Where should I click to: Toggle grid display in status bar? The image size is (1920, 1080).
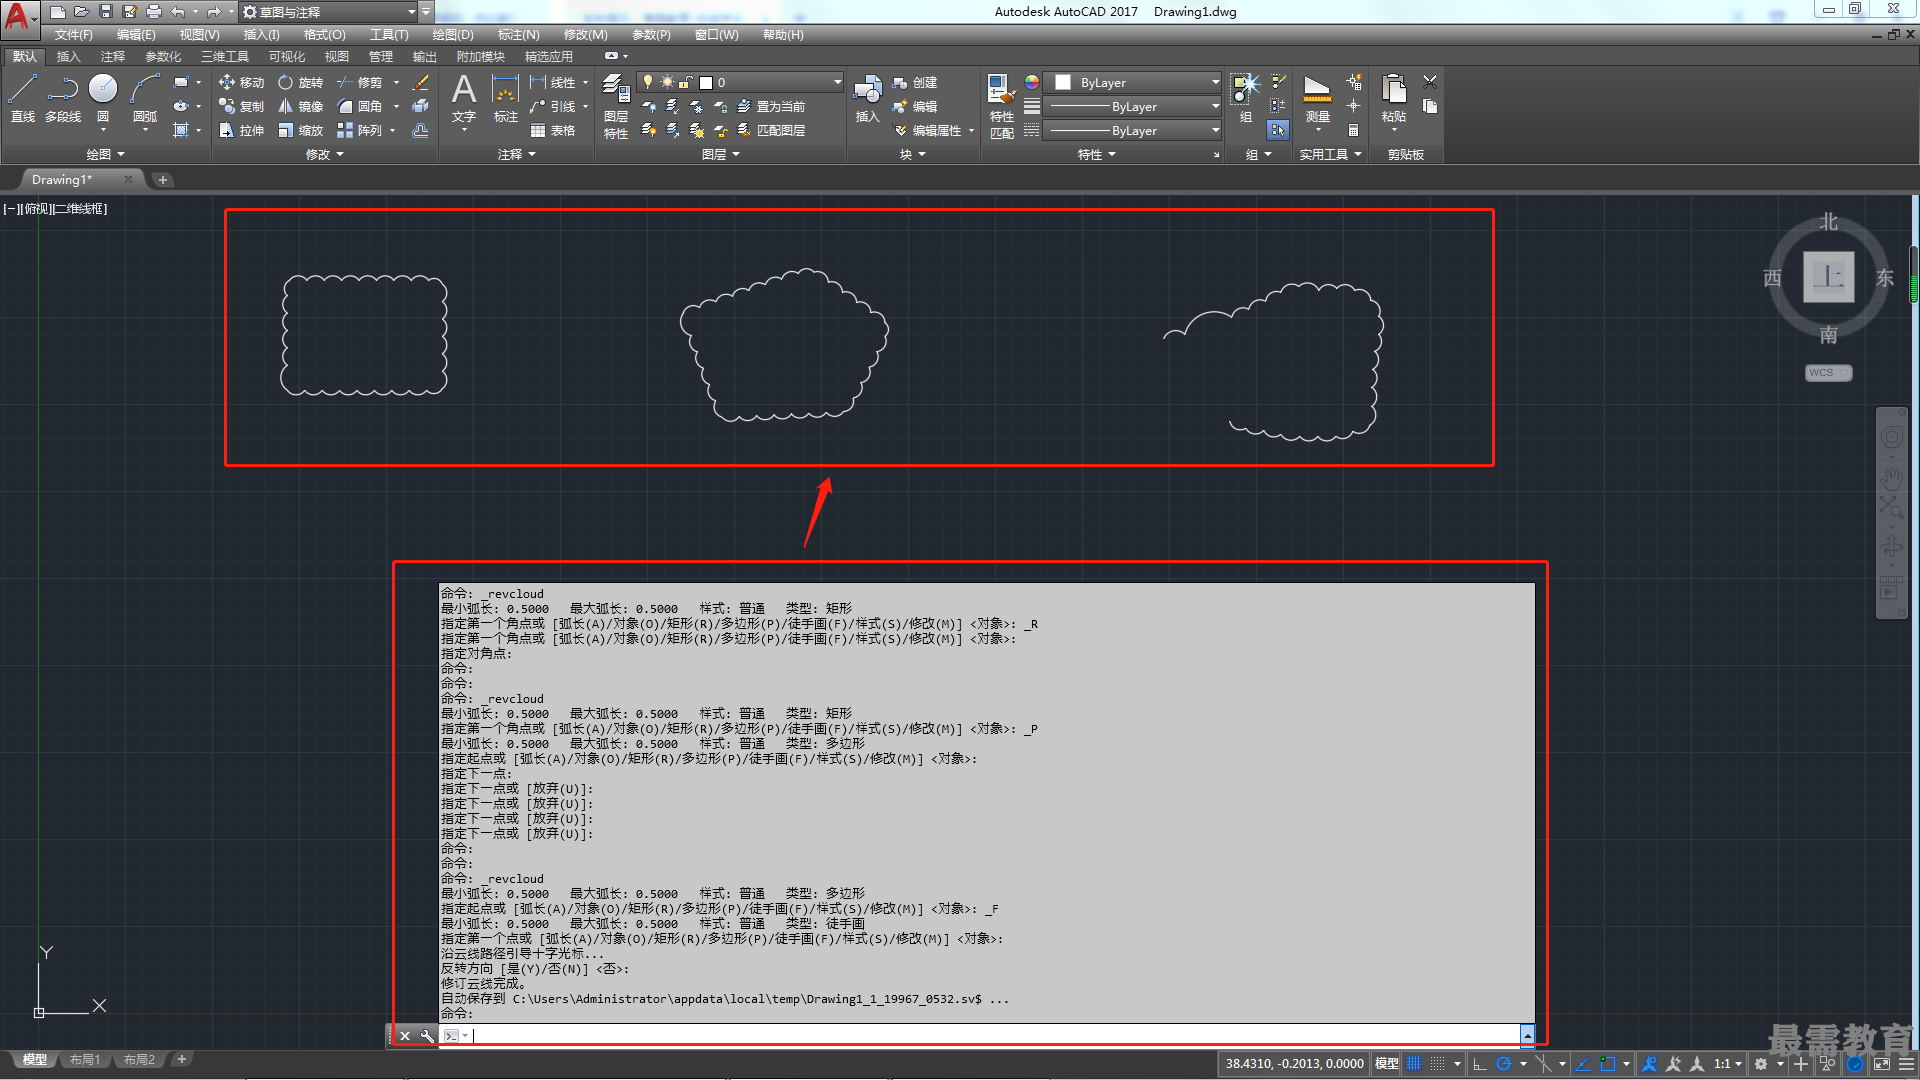(1414, 1064)
